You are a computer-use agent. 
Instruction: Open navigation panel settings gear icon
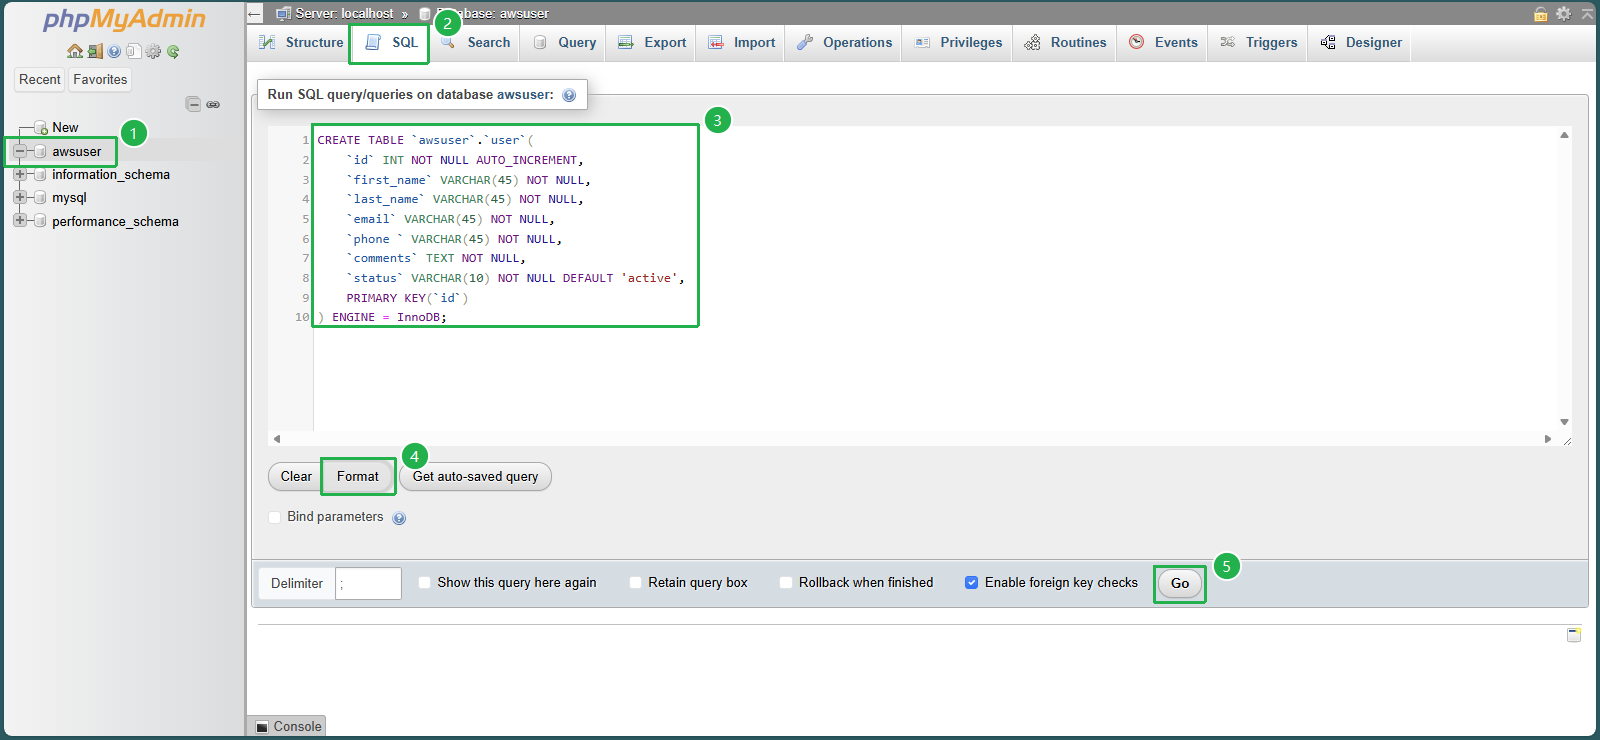pyautogui.click(x=153, y=51)
